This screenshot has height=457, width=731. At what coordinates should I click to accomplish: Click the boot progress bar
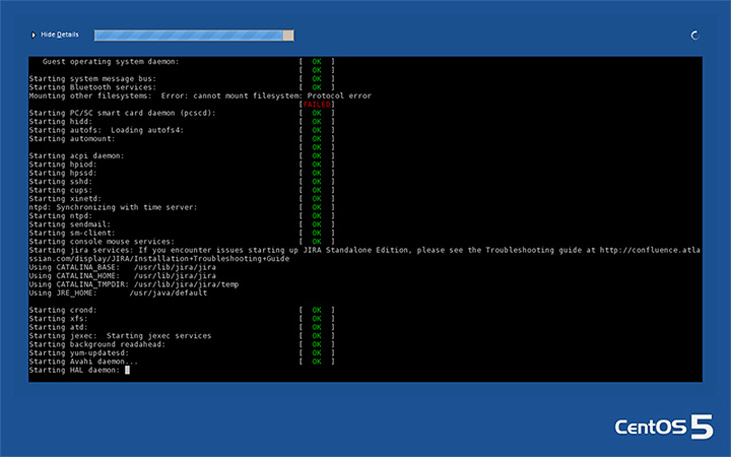(194, 35)
